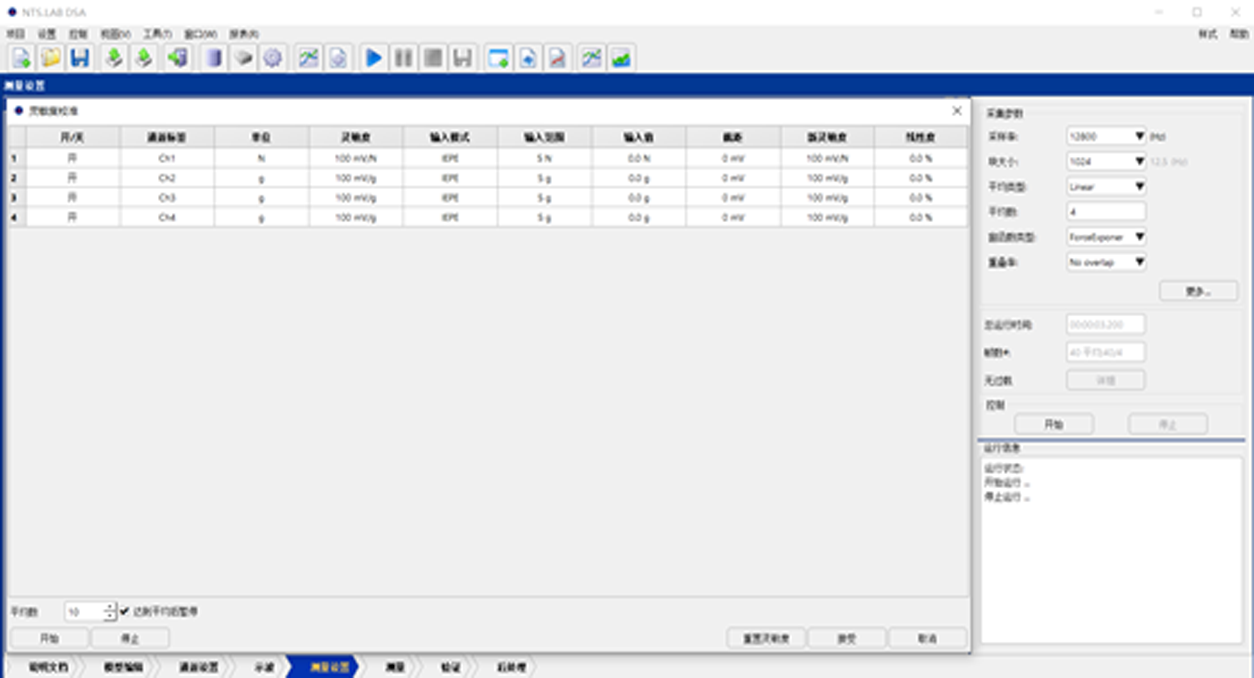This screenshot has width=1254, height=678.
Task: Click the gear settings icon in toolbar
Action: [272, 58]
